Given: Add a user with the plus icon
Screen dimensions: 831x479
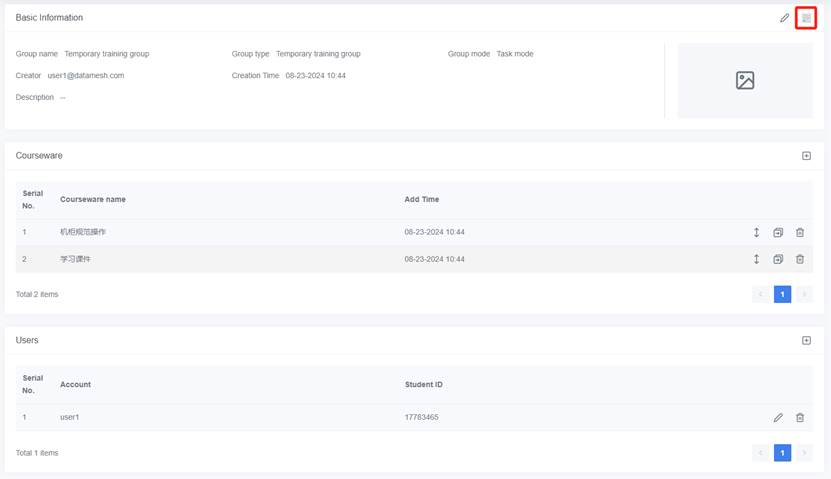Looking at the screenshot, I should point(806,341).
